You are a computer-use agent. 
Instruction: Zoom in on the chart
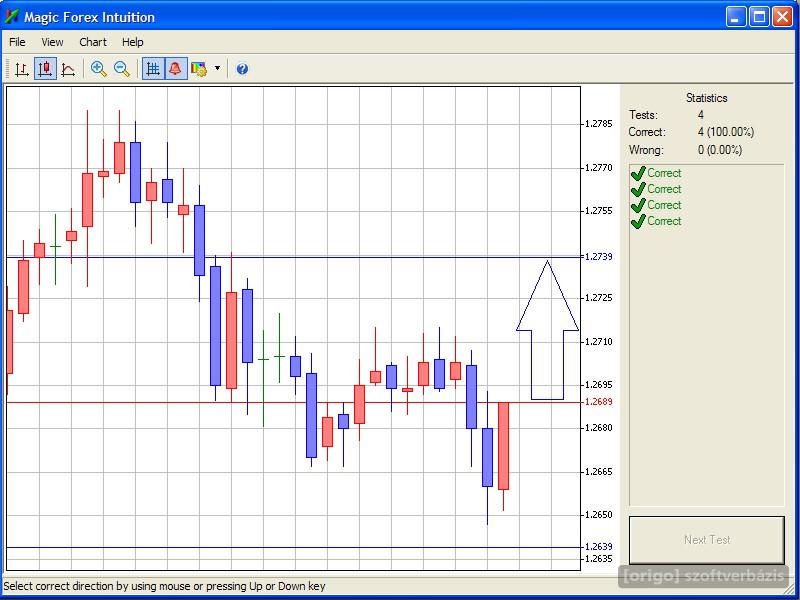click(x=98, y=69)
